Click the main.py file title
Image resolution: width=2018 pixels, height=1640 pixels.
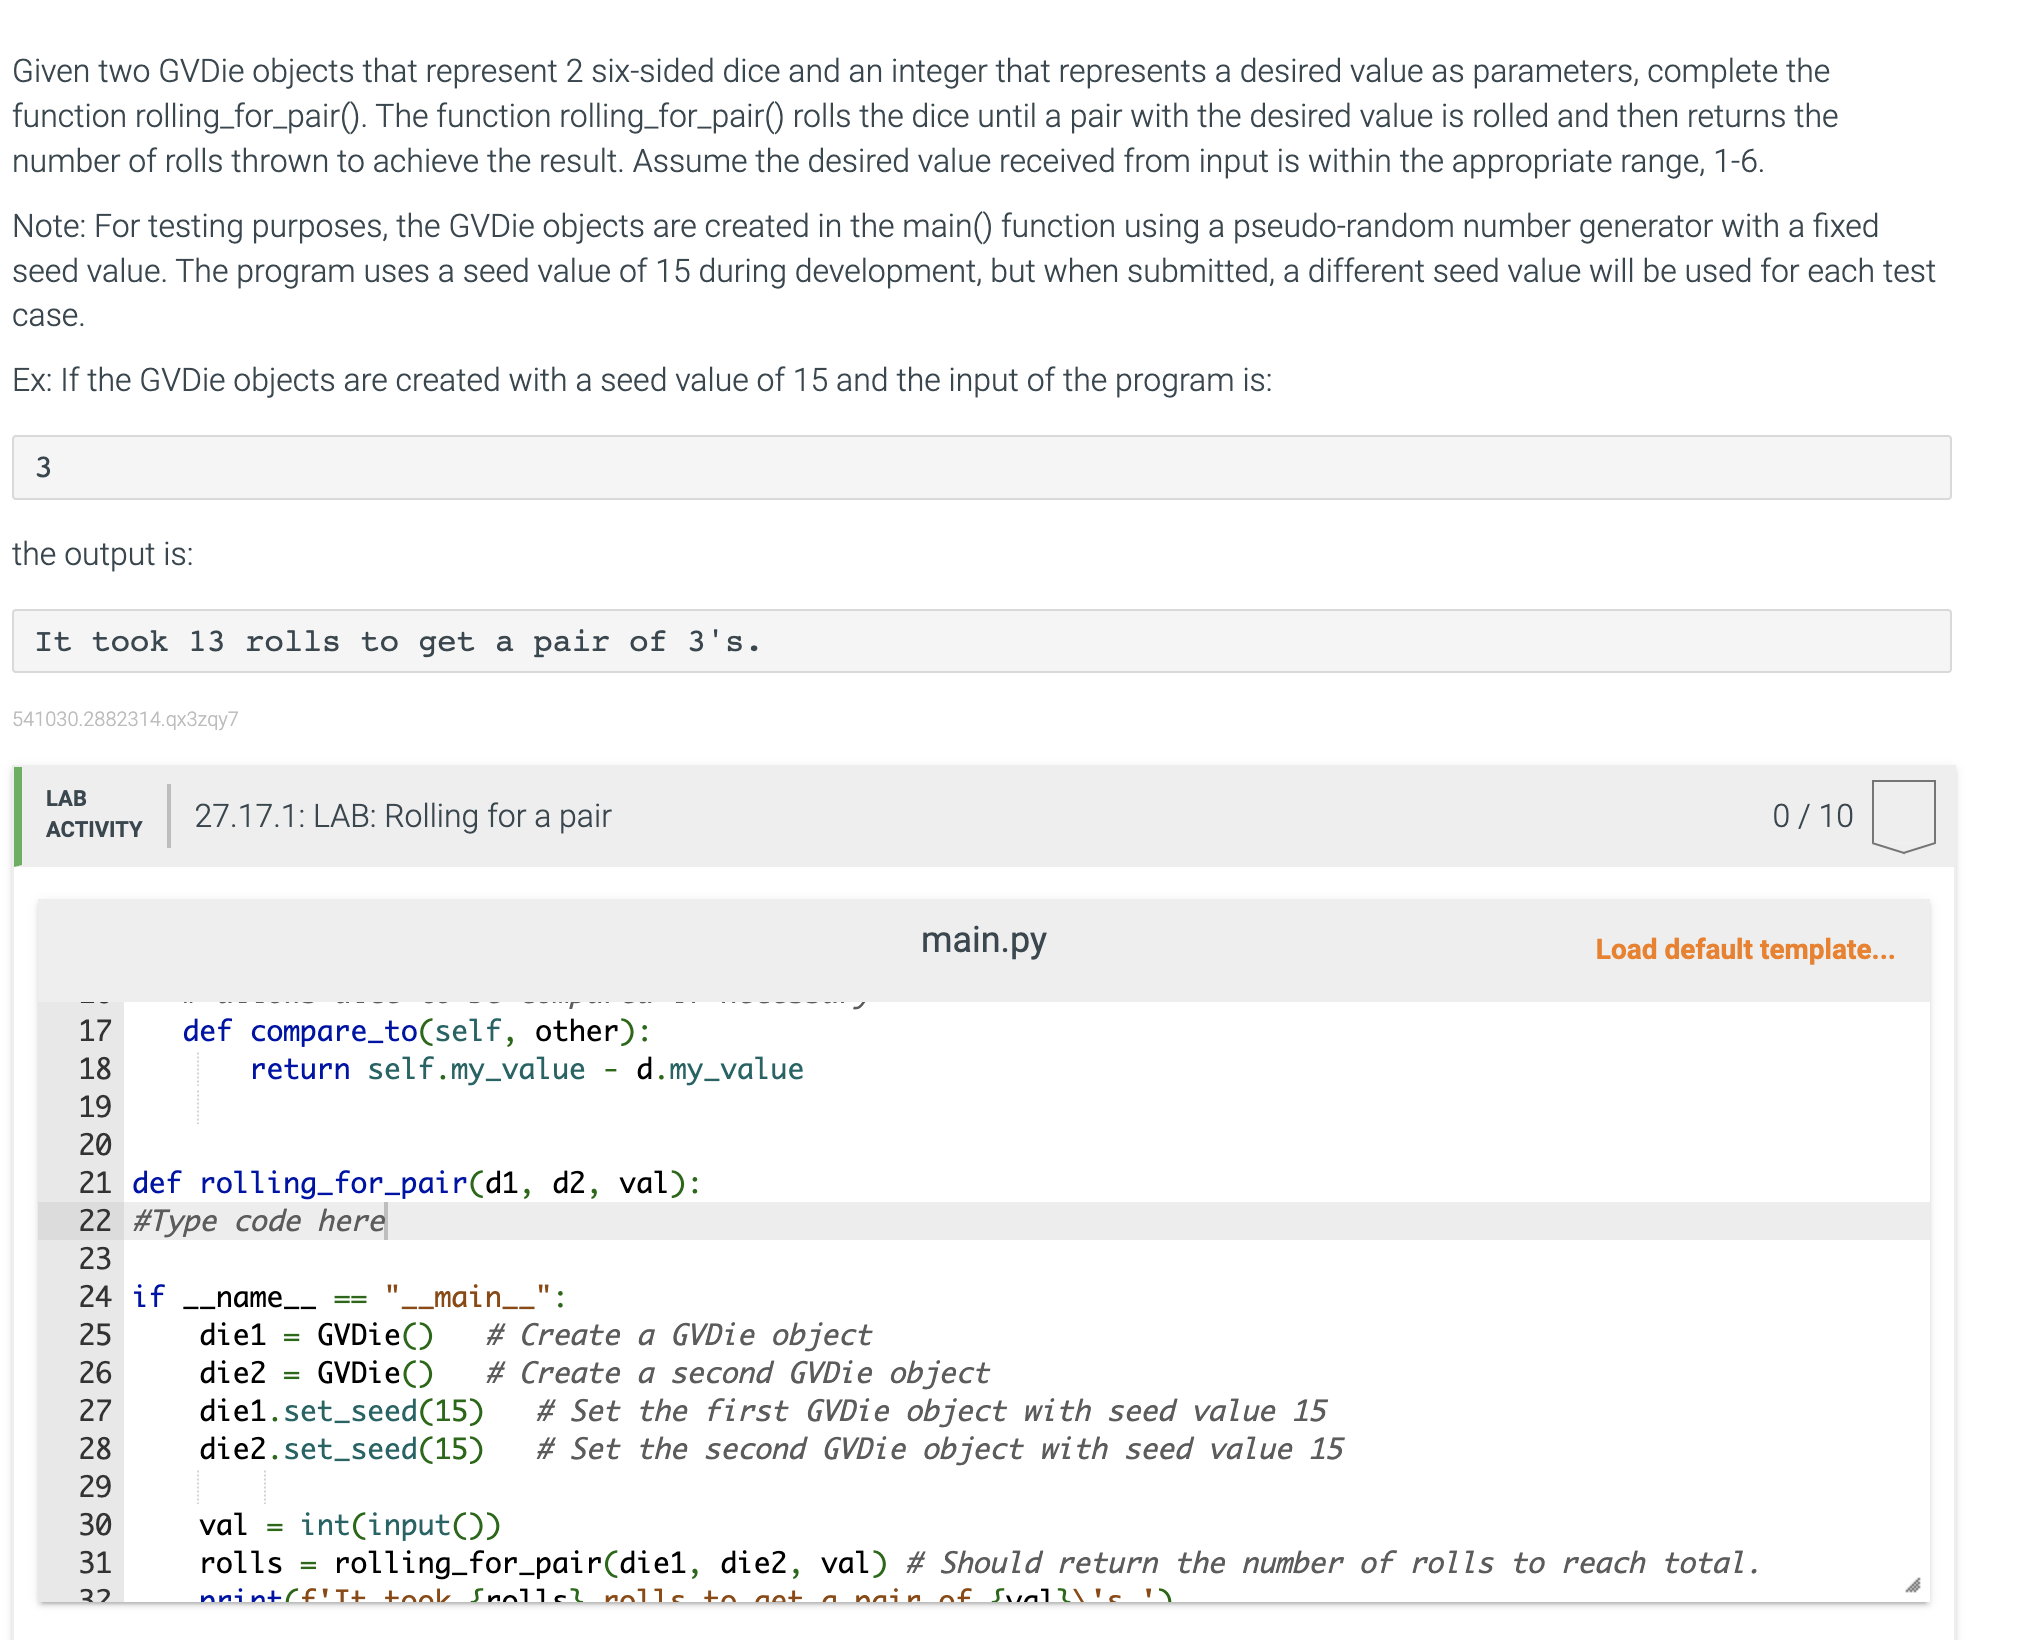tap(983, 940)
